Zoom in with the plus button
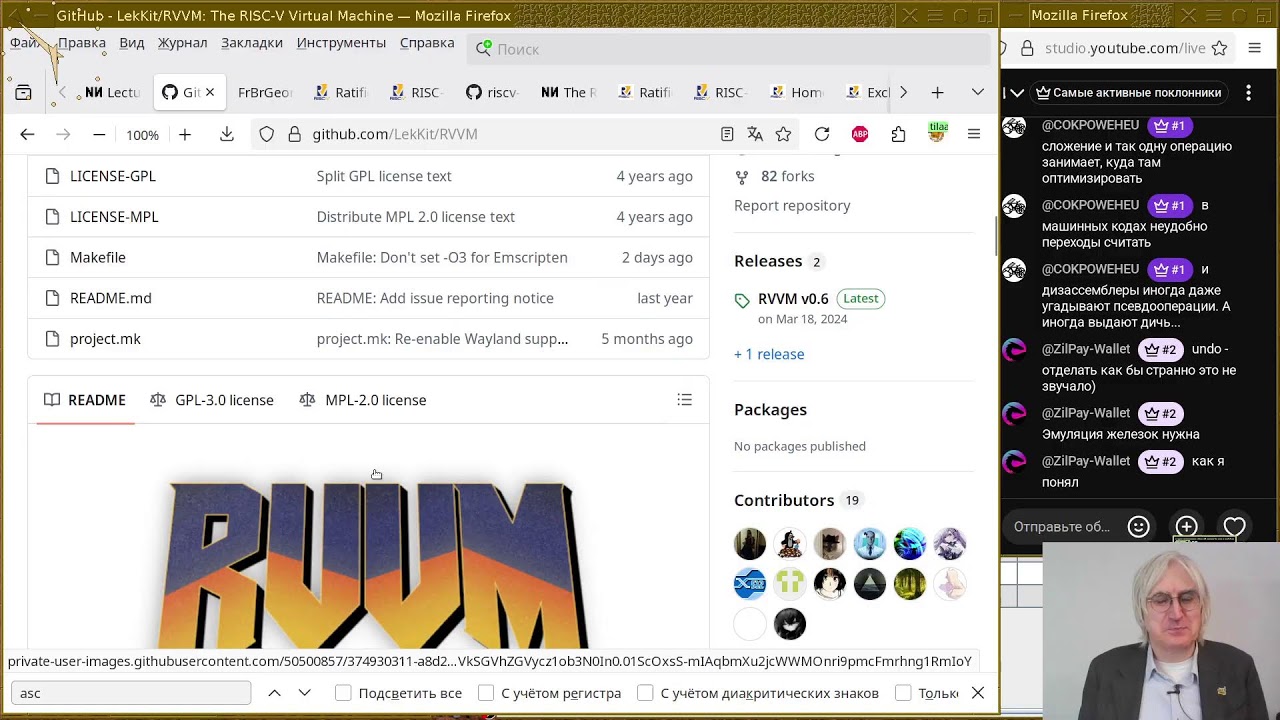 tap(185, 134)
